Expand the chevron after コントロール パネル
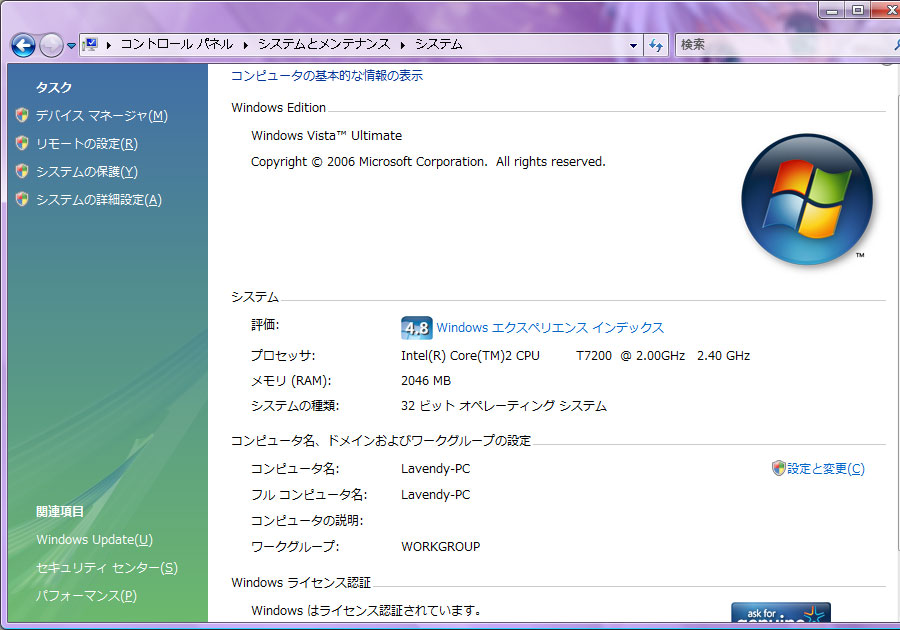Image resolution: width=900 pixels, height=630 pixels. [x=246, y=45]
